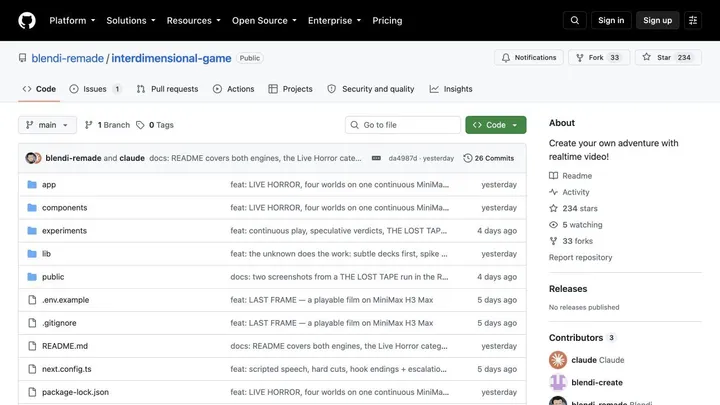Open the green Code dropdown button
The height and width of the screenshot is (405, 720).
click(495, 125)
